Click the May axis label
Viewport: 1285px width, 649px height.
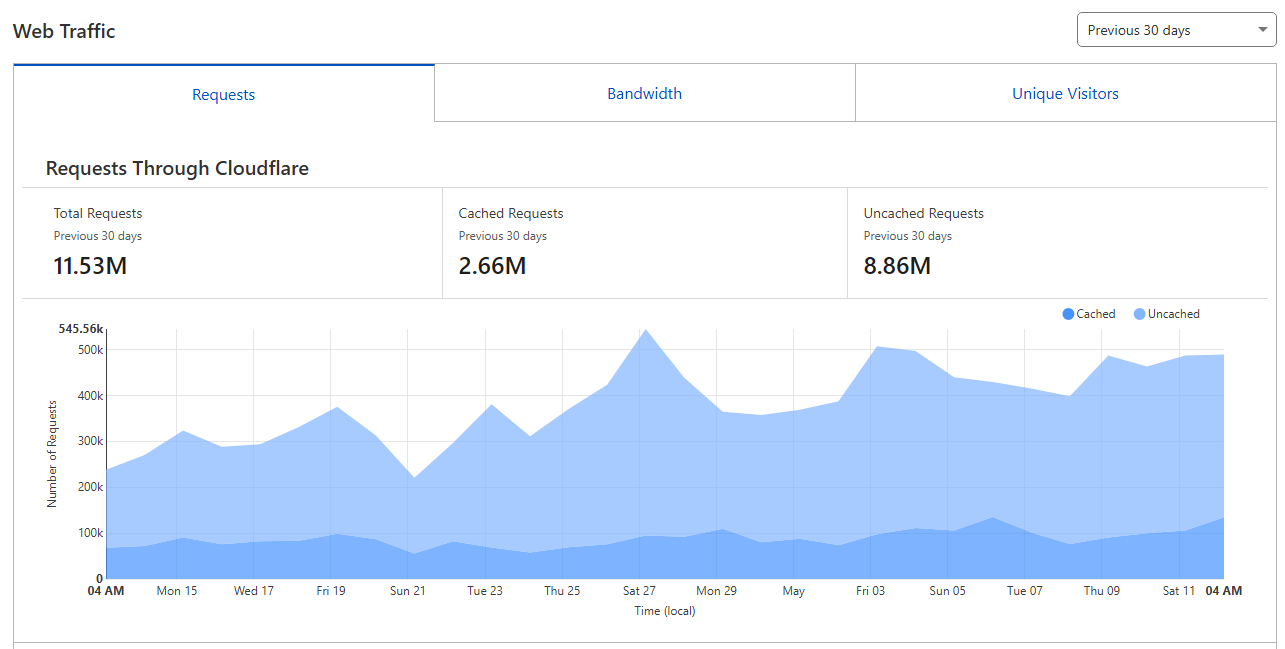click(794, 591)
